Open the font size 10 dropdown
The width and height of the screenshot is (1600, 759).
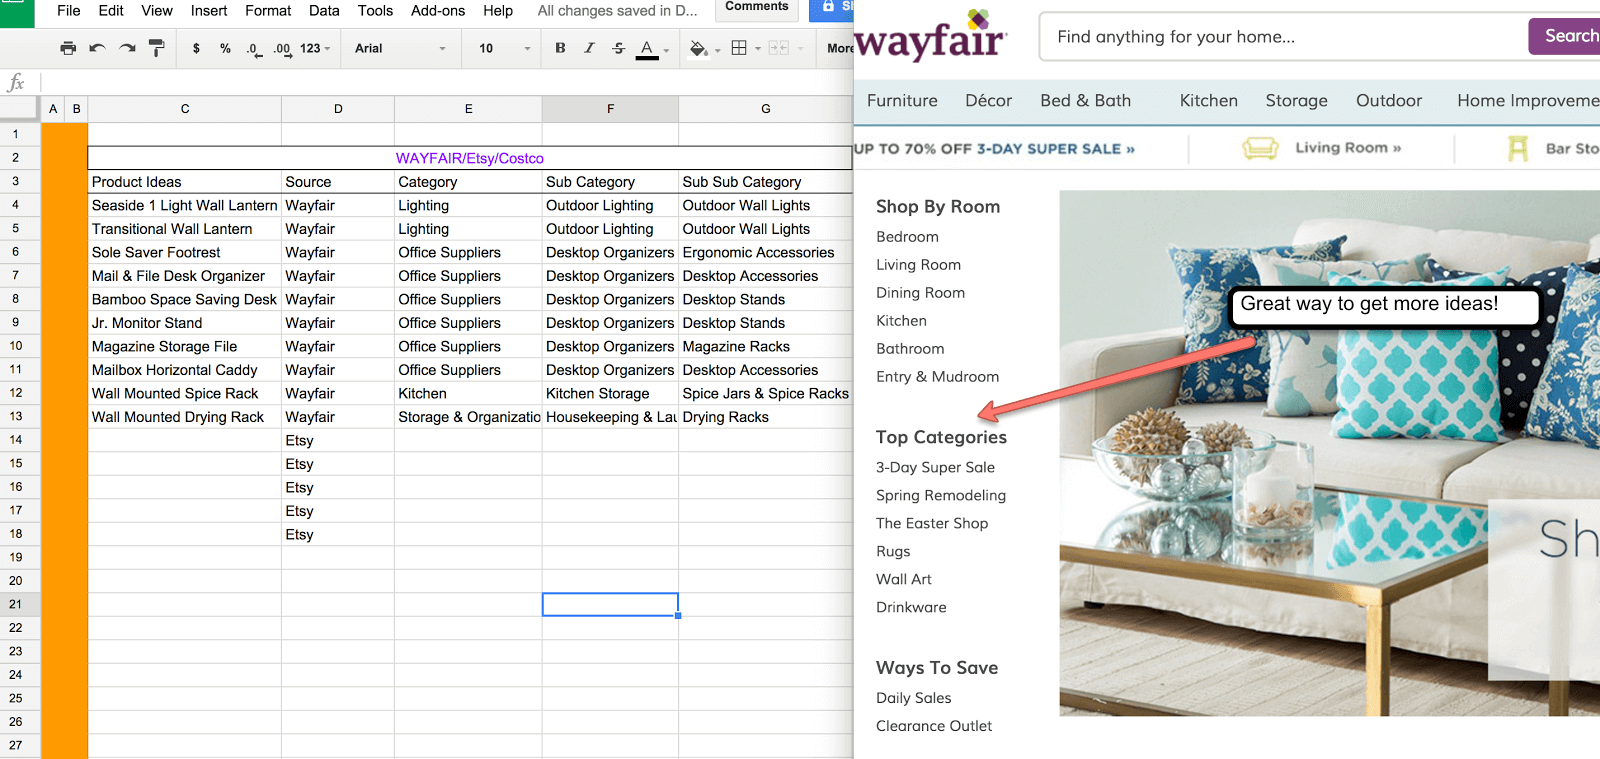click(x=504, y=48)
